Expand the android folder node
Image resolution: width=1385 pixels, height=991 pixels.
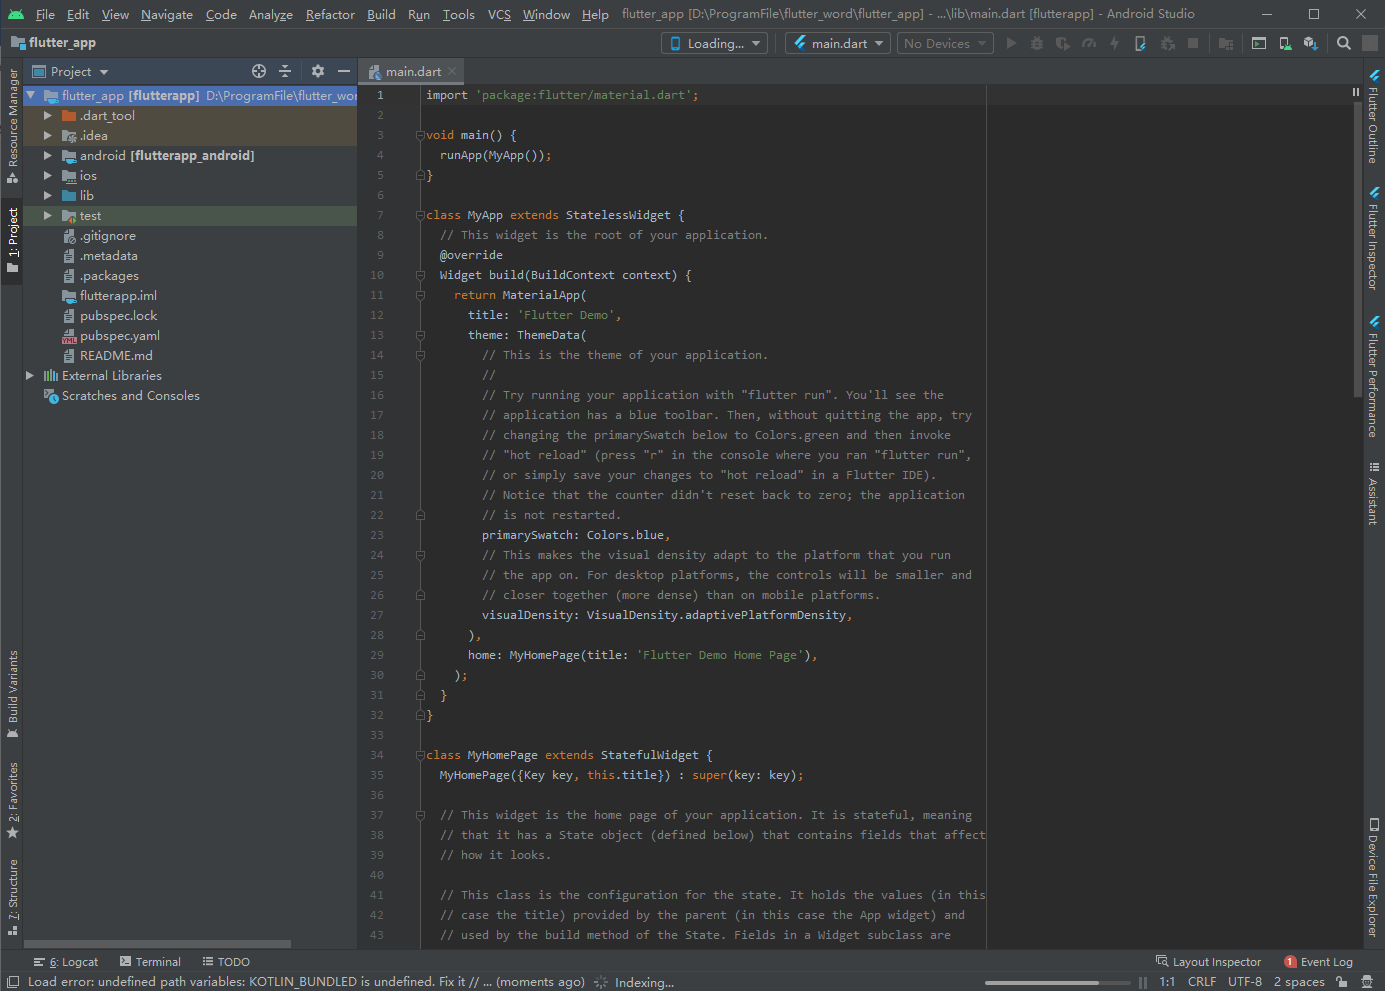(x=47, y=156)
